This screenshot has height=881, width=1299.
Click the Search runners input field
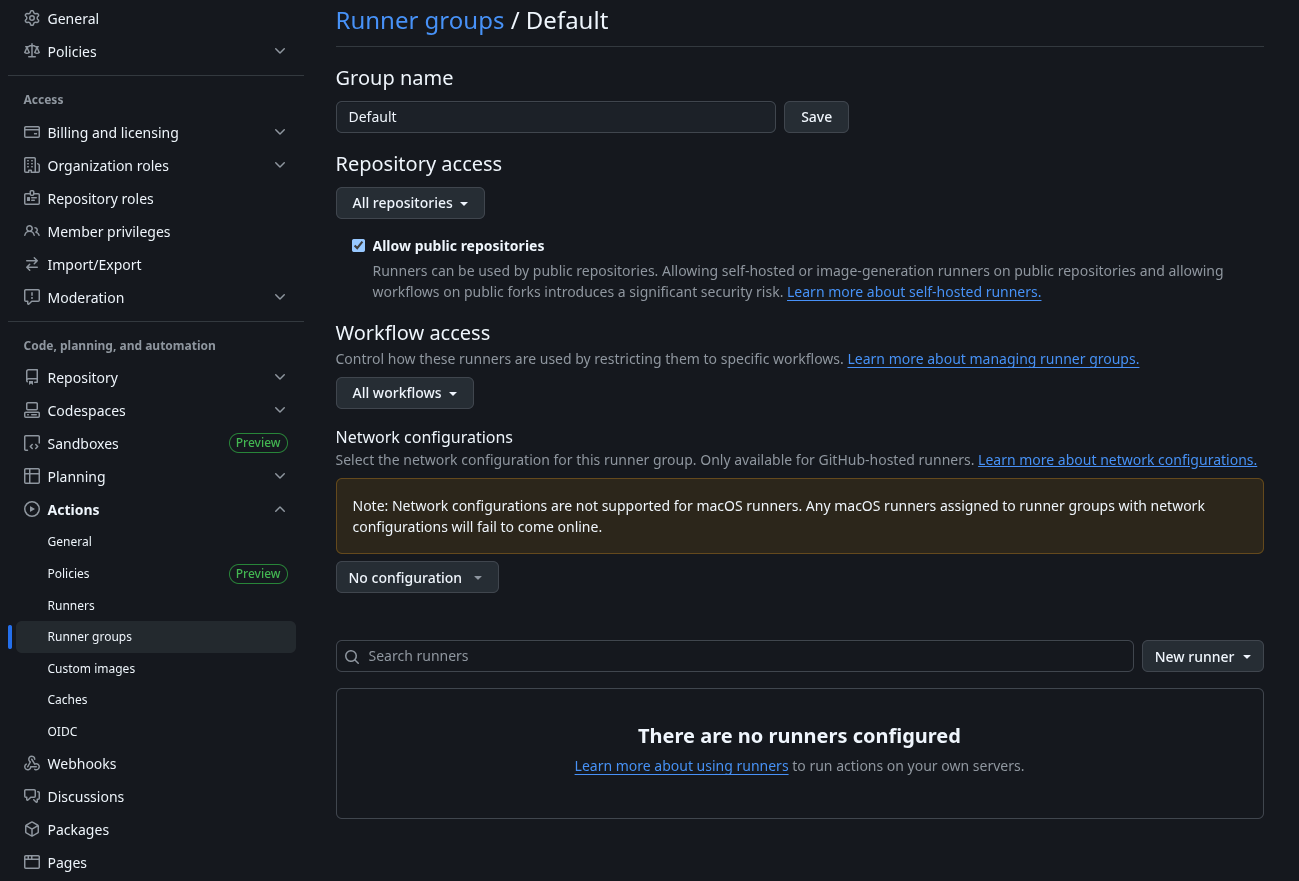[x=735, y=656]
